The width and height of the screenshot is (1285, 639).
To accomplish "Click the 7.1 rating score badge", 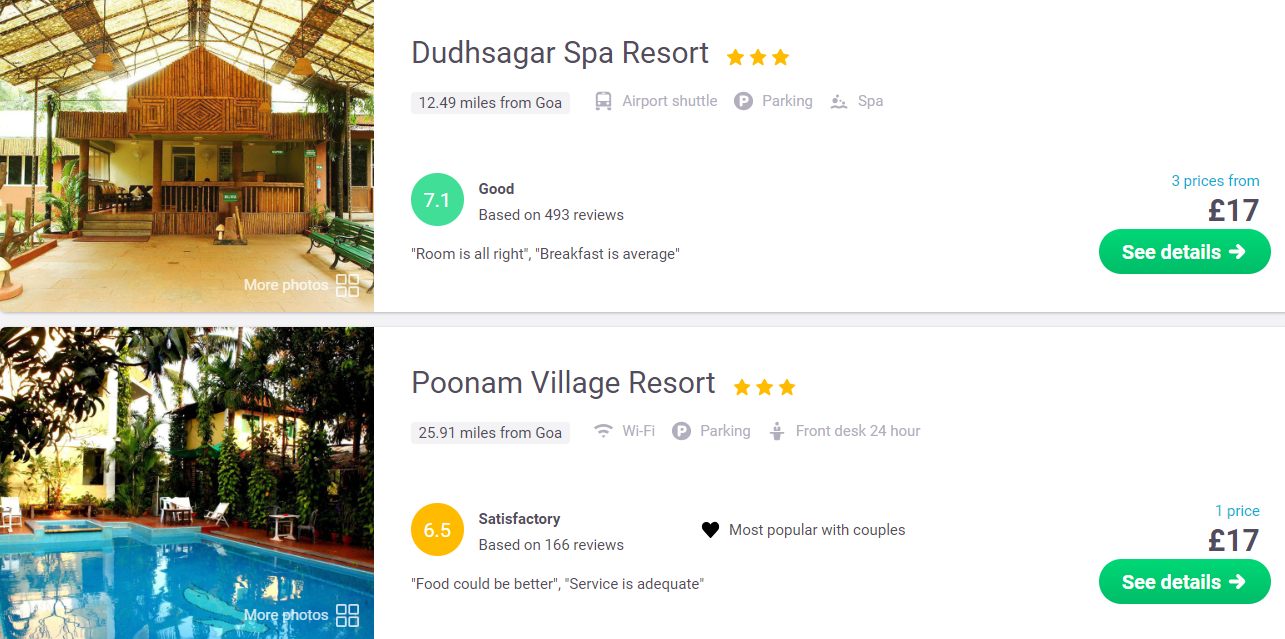I will coord(437,200).
